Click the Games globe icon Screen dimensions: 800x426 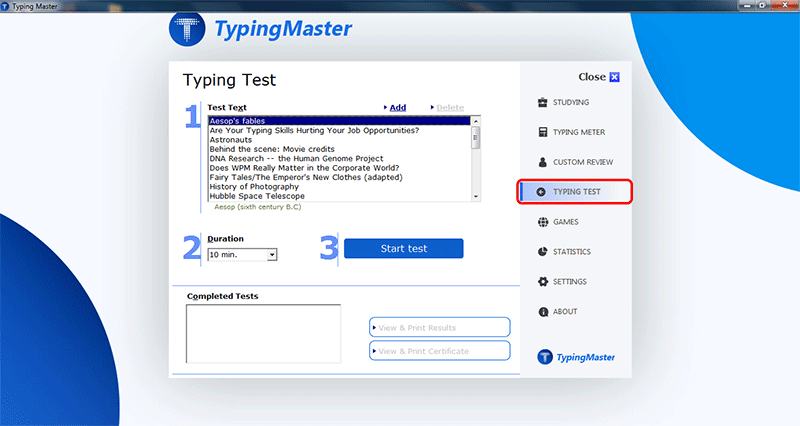coord(542,222)
